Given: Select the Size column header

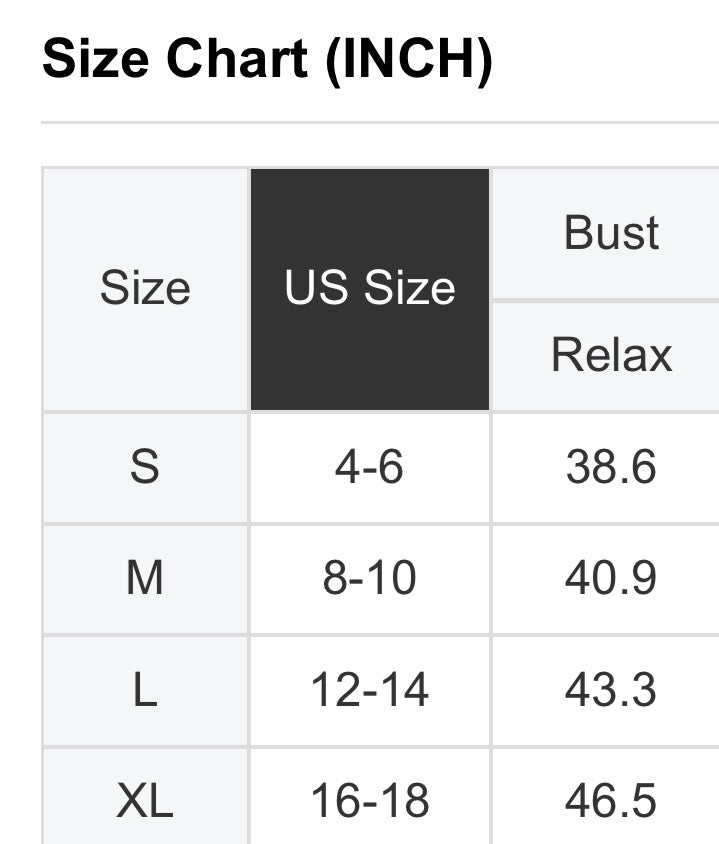Looking at the screenshot, I should point(145,289).
